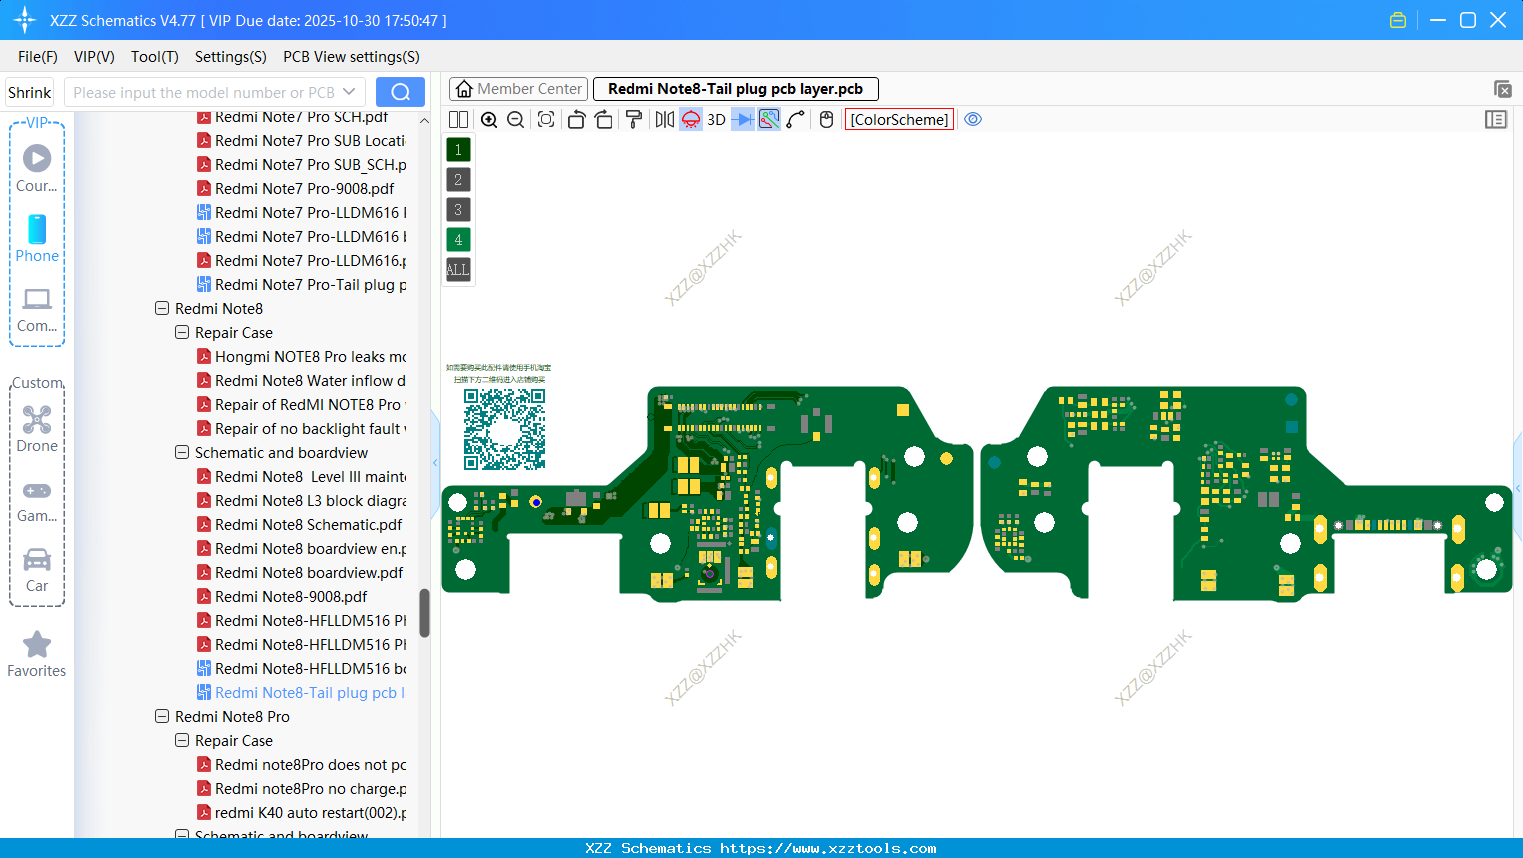Screen dimensions: 1523x858
Task: Open the ColorScheme selector
Action: point(898,119)
